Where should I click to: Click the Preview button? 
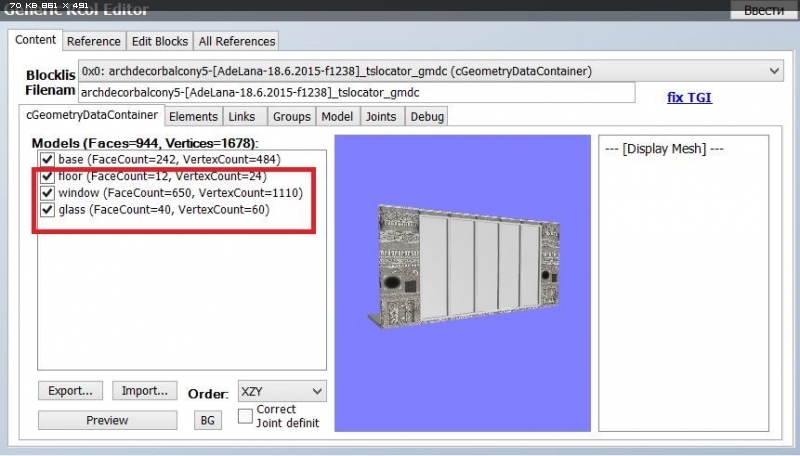pyautogui.click(x=107, y=420)
